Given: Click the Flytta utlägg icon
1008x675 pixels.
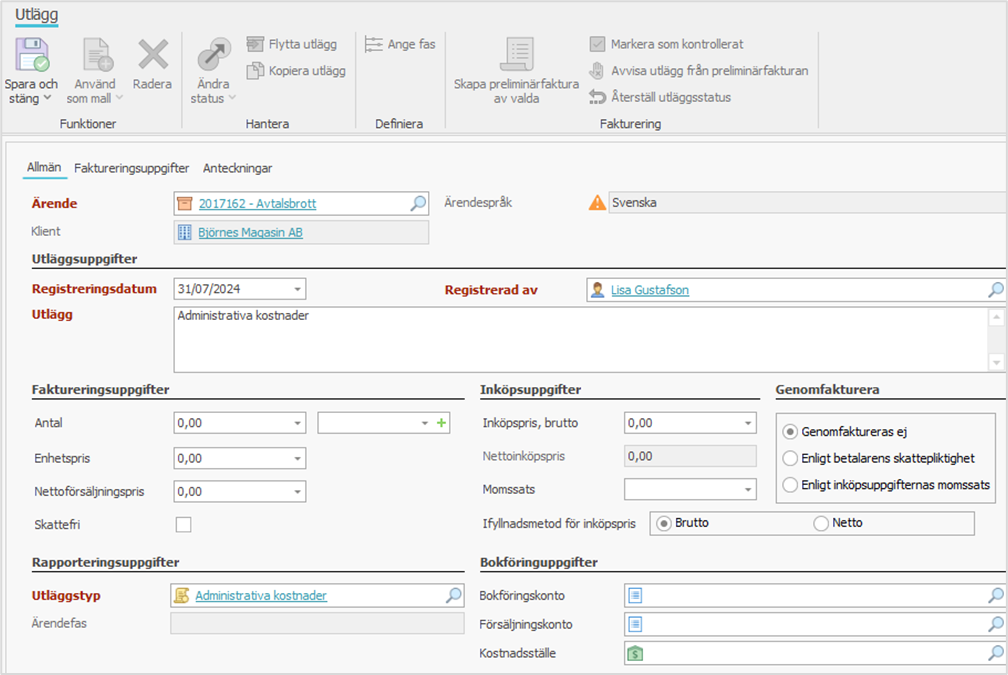Looking at the screenshot, I should pyautogui.click(x=255, y=44).
